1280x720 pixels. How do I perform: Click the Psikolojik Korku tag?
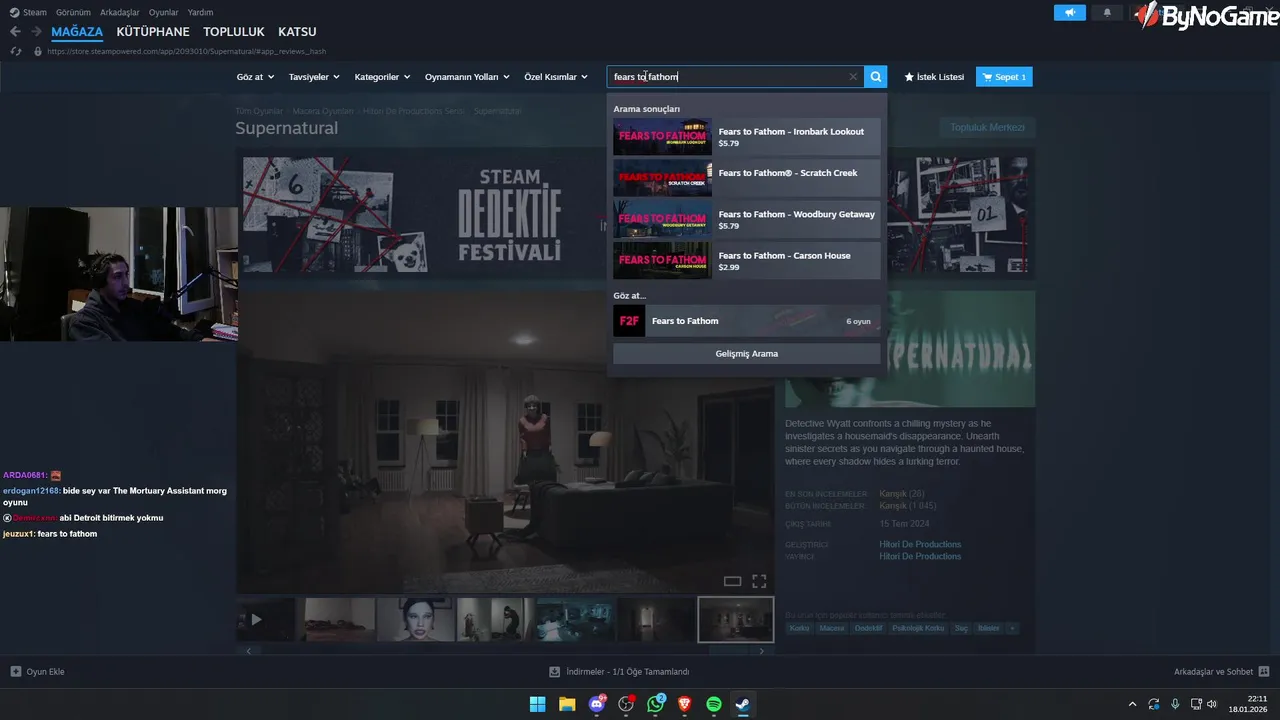(919, 628)
